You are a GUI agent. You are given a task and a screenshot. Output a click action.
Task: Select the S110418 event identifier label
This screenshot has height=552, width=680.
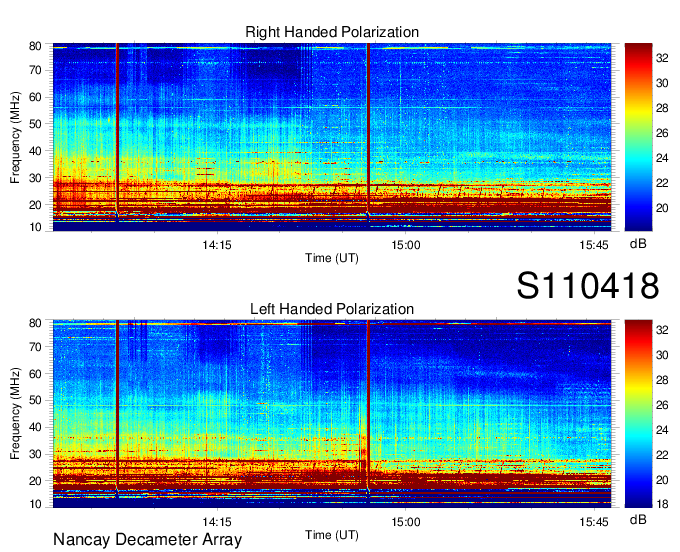point(588,286)
